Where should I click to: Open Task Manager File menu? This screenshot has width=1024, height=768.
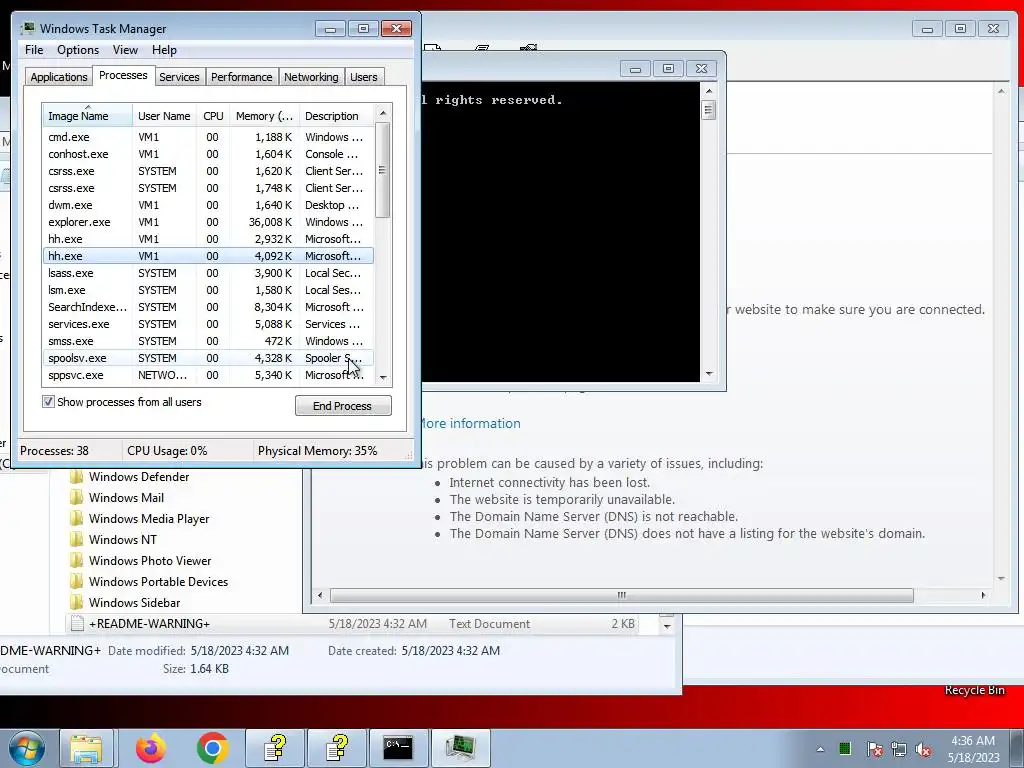(x=34, y=50)
